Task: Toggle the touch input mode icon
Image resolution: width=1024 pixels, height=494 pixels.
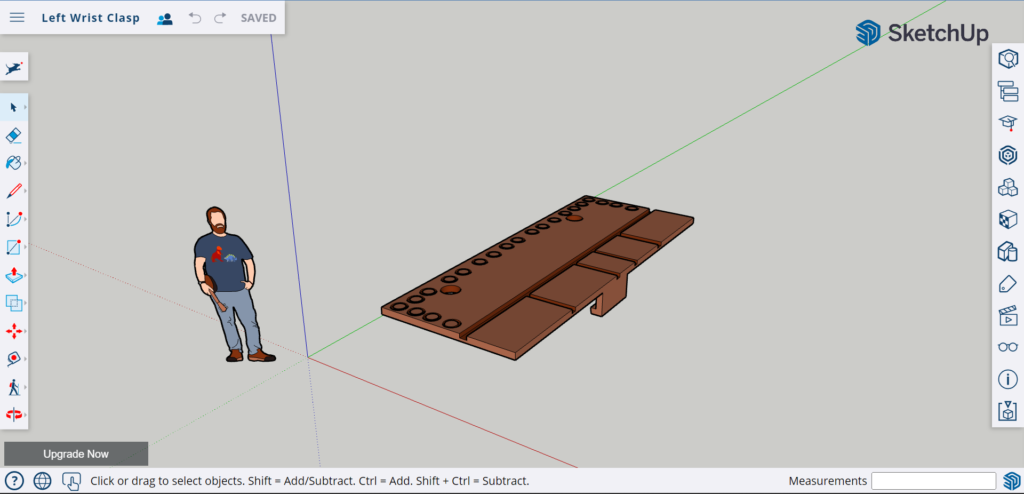Action: point(71,482)
